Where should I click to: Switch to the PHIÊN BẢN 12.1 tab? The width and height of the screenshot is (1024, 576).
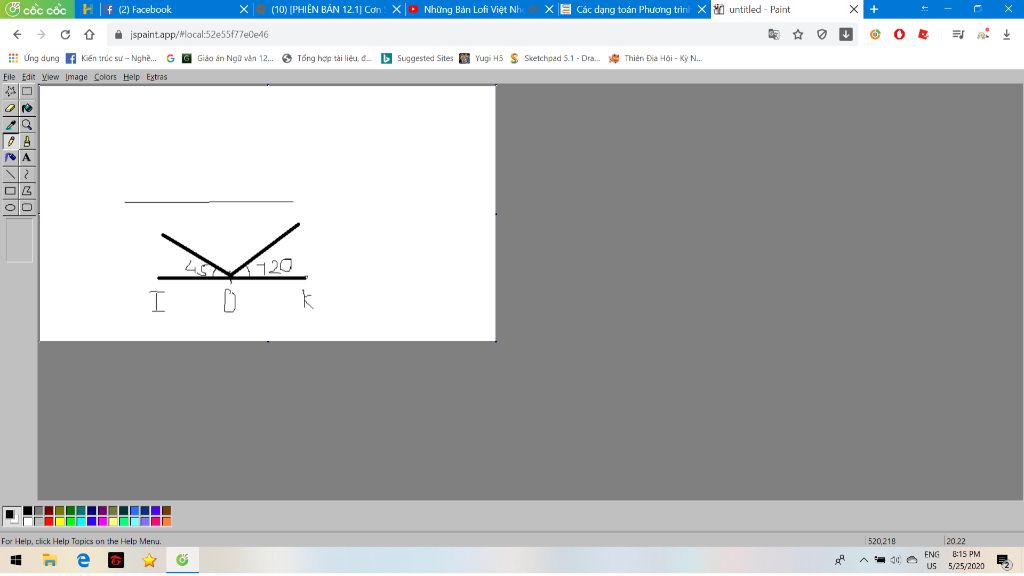328,9
